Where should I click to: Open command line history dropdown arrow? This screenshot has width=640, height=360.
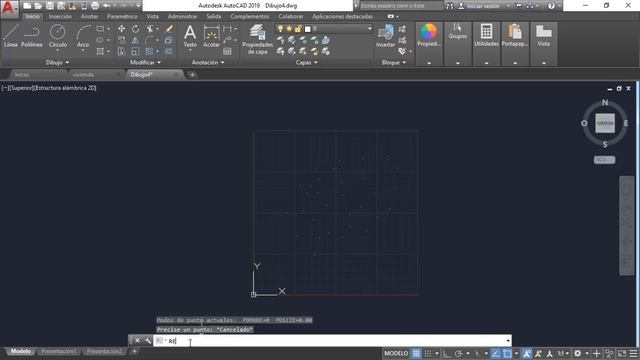508,340
